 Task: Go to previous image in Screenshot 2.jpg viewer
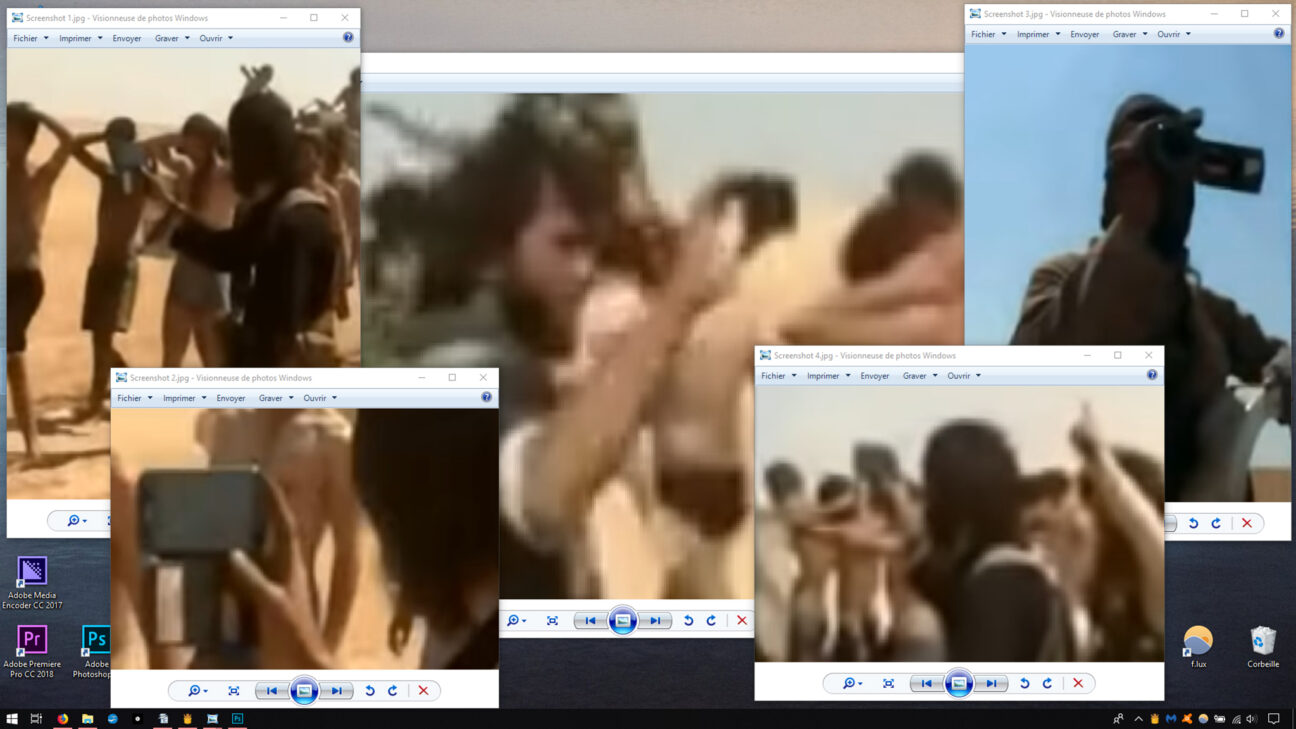(272, 691)
